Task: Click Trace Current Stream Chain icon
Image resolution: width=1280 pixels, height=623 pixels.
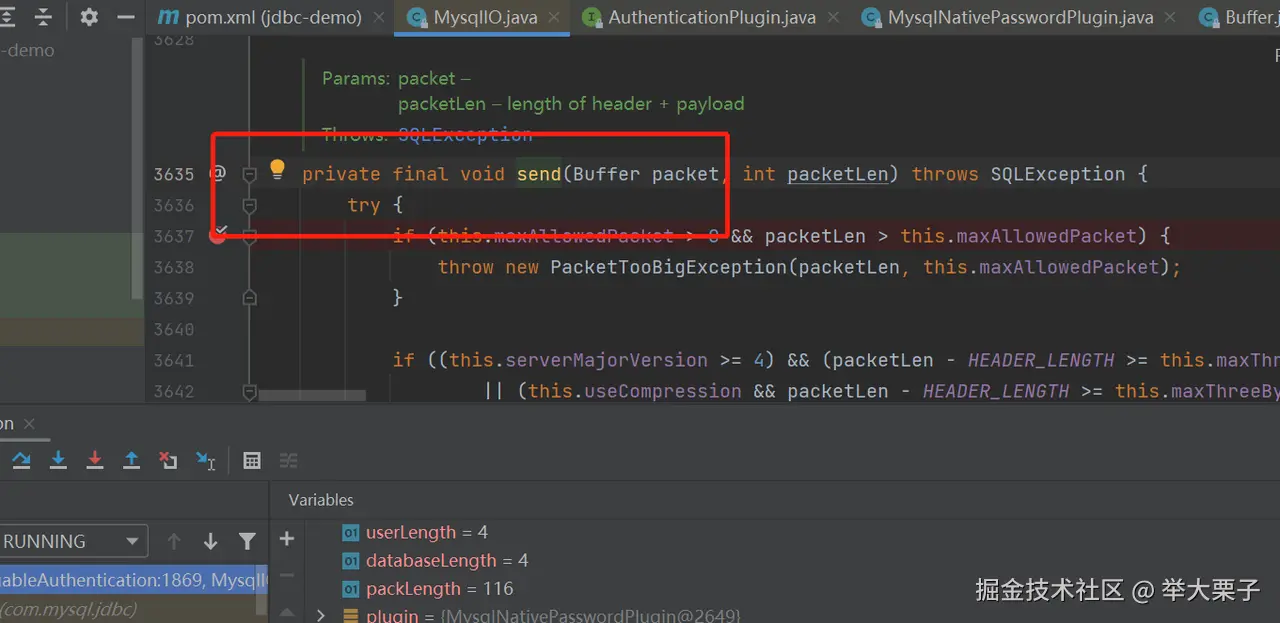Action: 288,460
